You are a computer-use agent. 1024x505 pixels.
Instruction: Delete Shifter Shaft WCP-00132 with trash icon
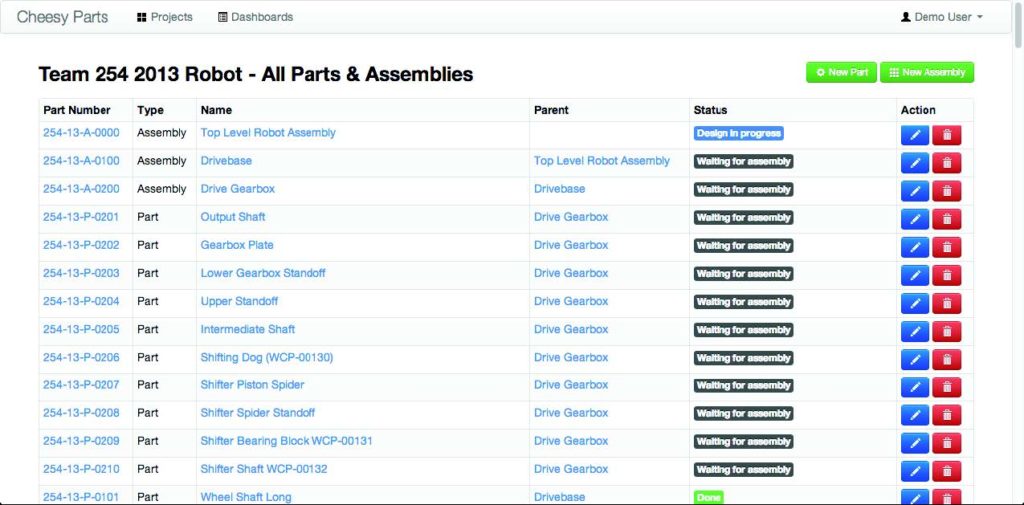pos(946,470)
